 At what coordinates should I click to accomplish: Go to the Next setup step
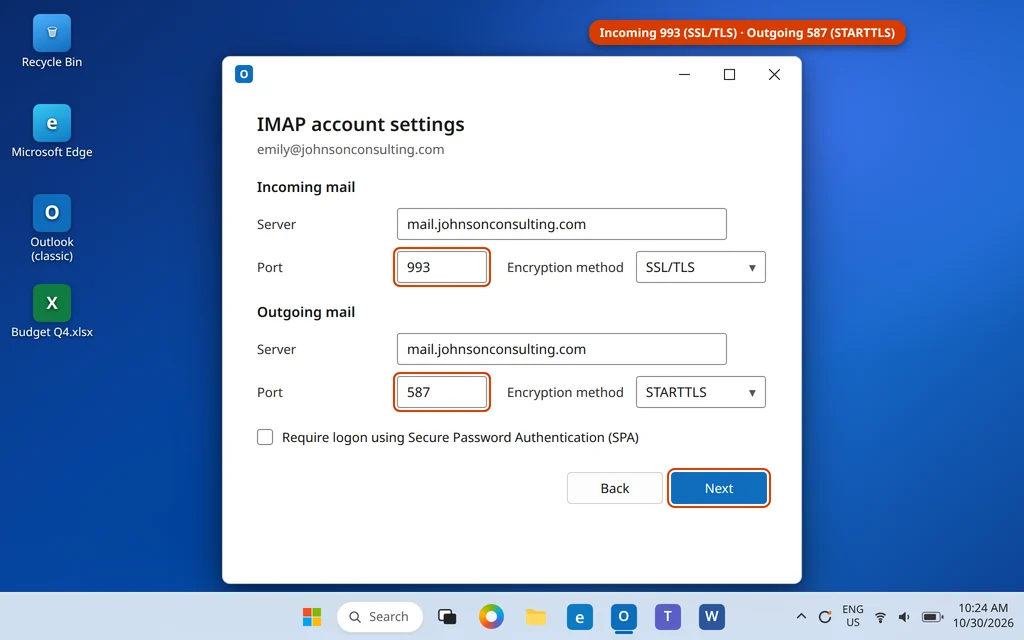pyautogui.click(x=719, y=488)
